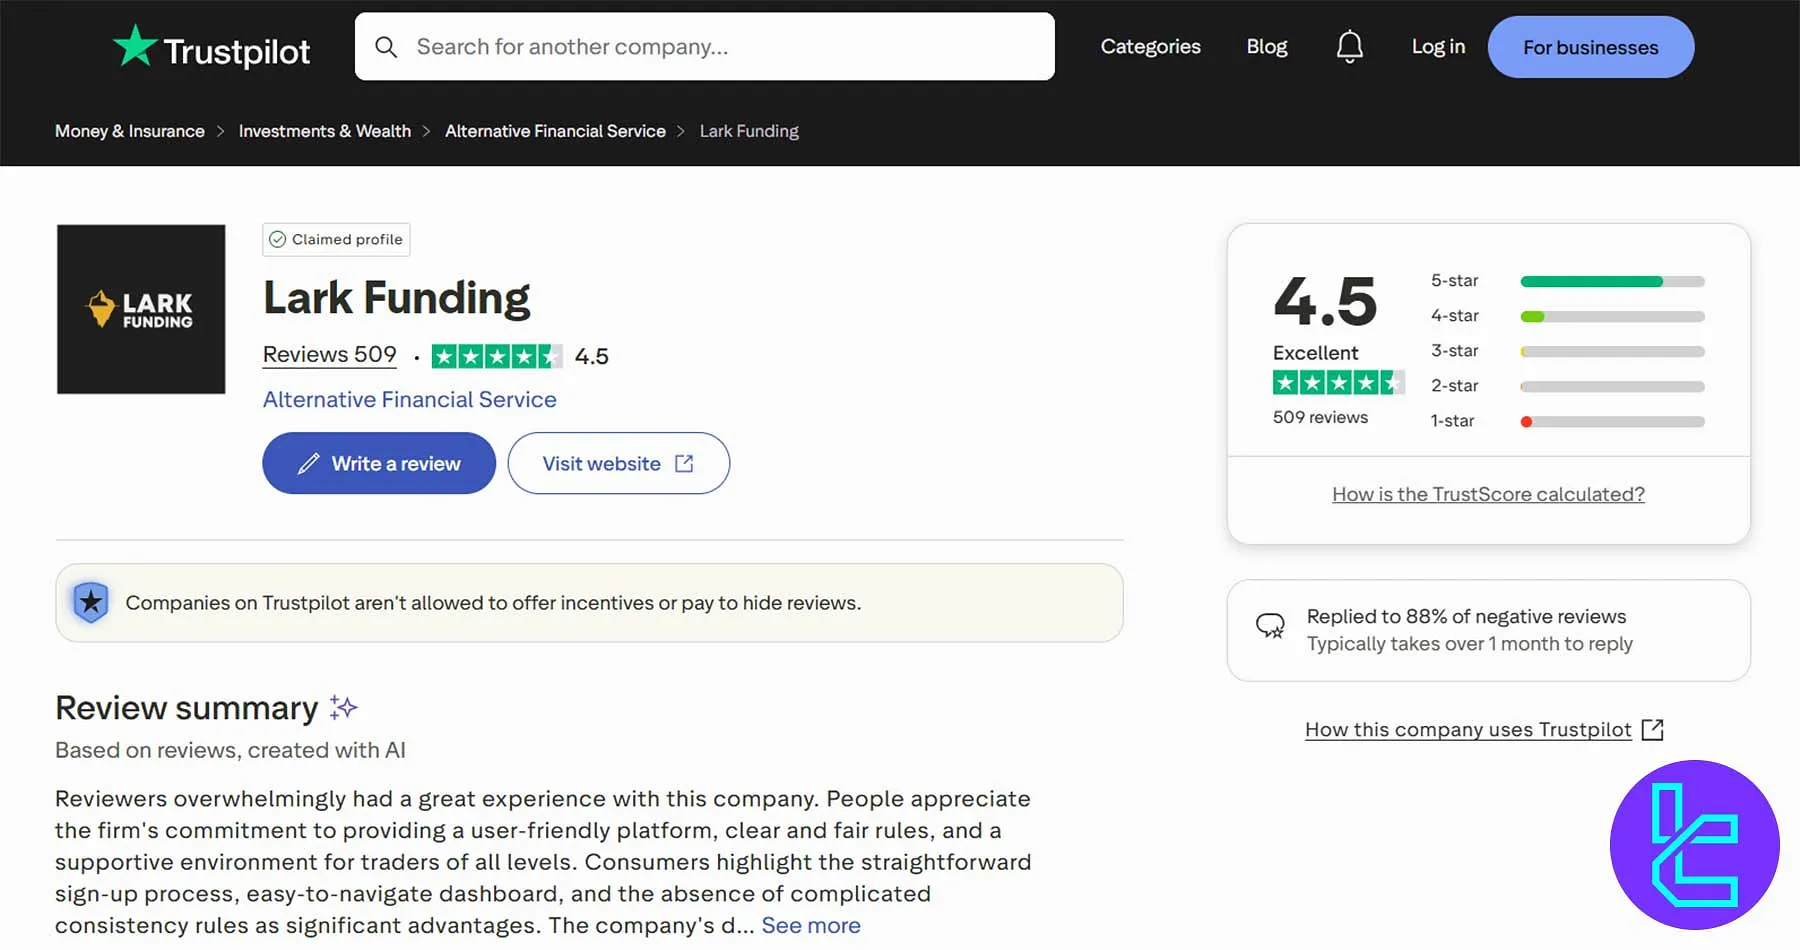Click the Trustpilot star logo

(135, 46)
